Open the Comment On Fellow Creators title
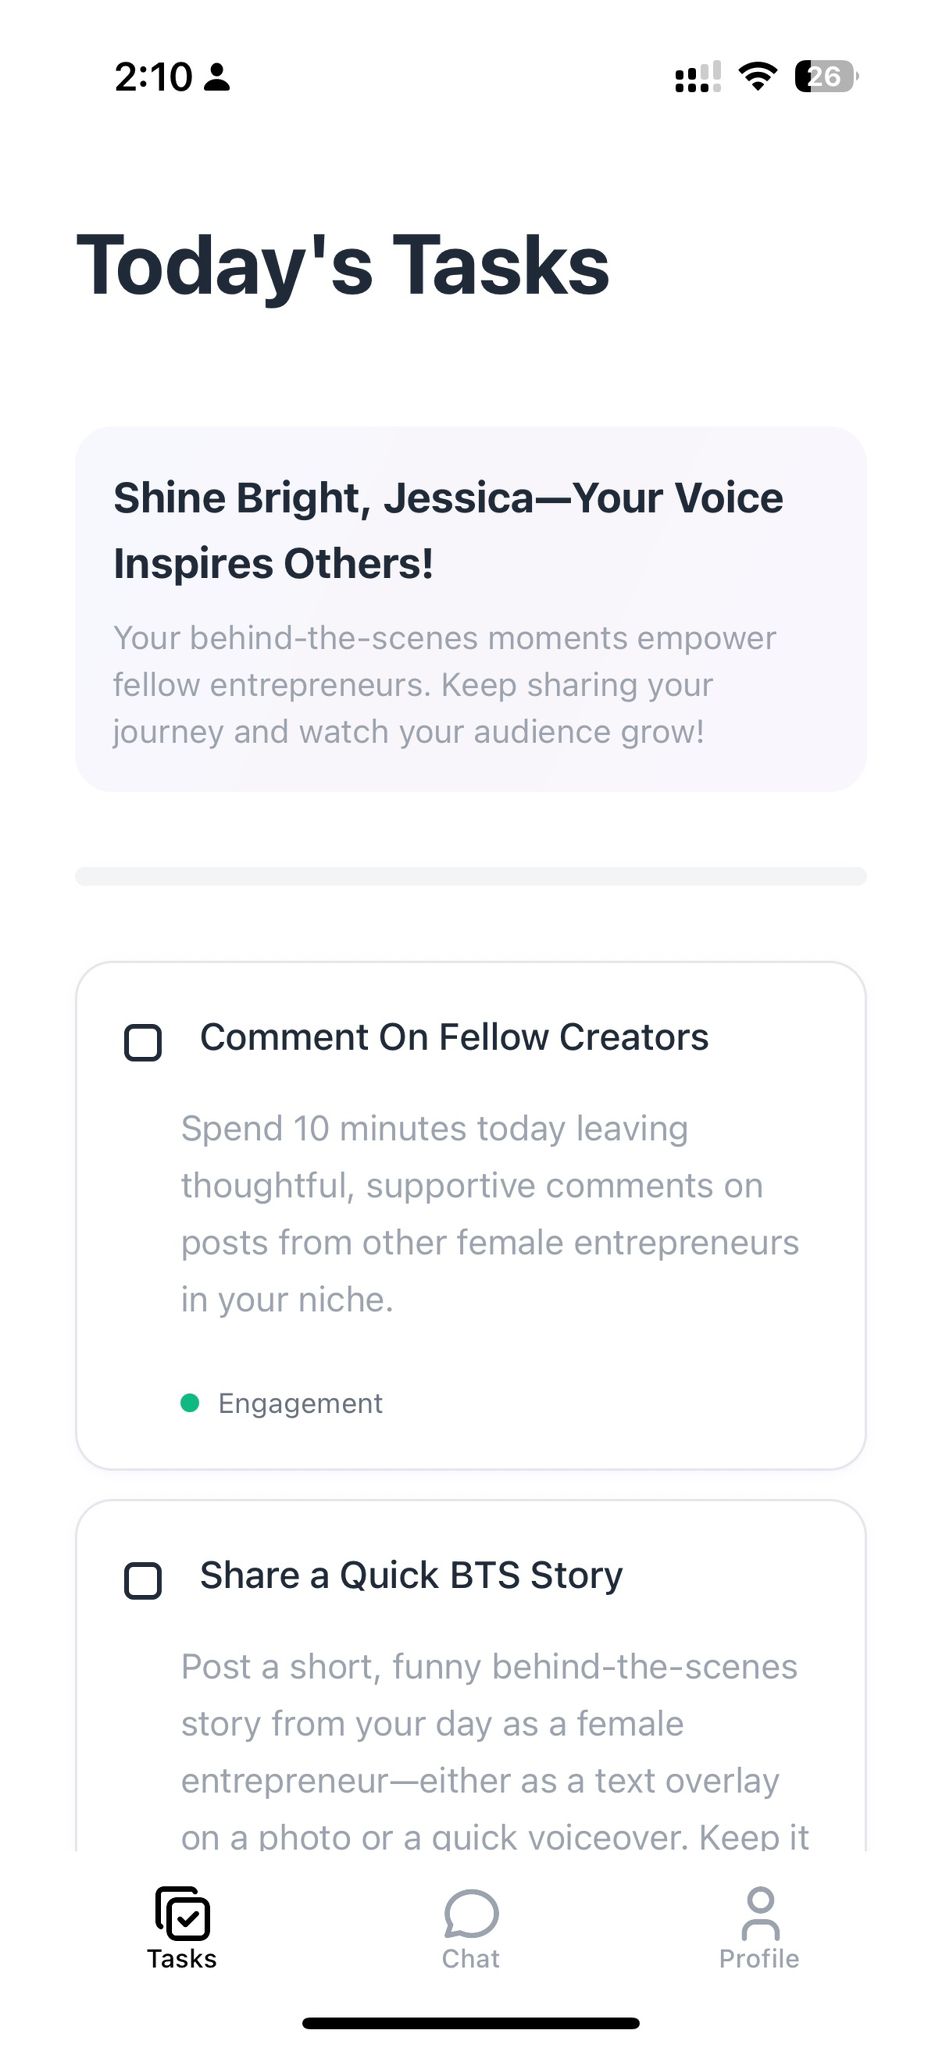Image resolution: width=942 pixels, height=2048 pixels. 454,1037
